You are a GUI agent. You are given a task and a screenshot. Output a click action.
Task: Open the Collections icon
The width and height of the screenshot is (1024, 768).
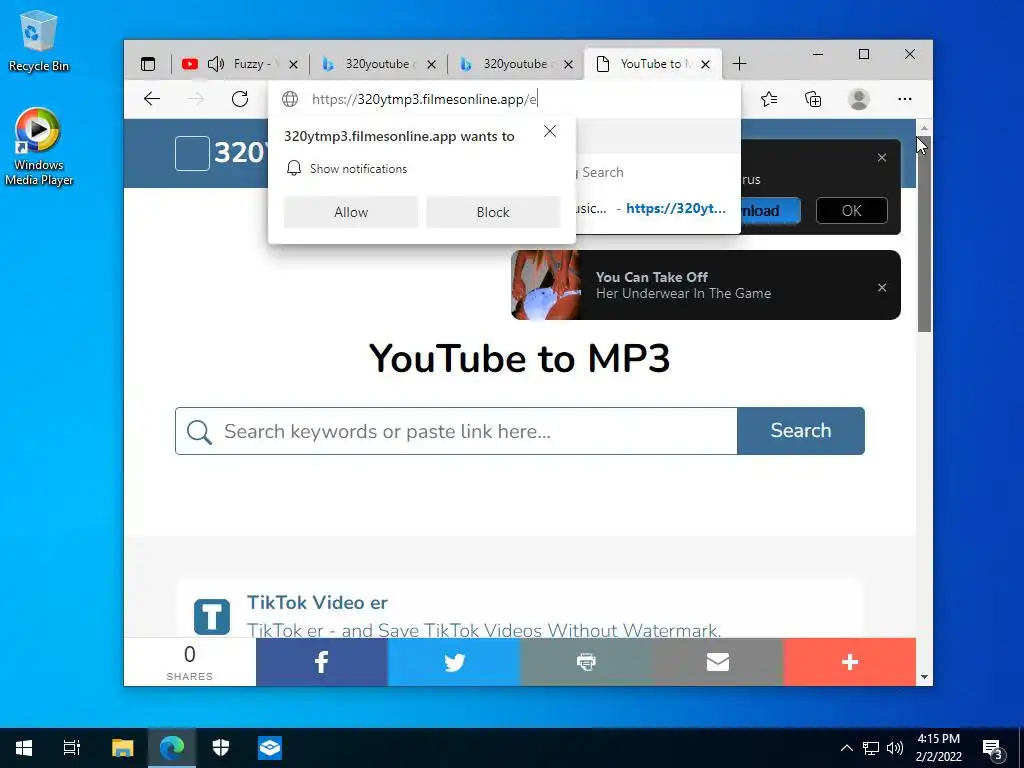pyautogui.click(x=813, y=99)
